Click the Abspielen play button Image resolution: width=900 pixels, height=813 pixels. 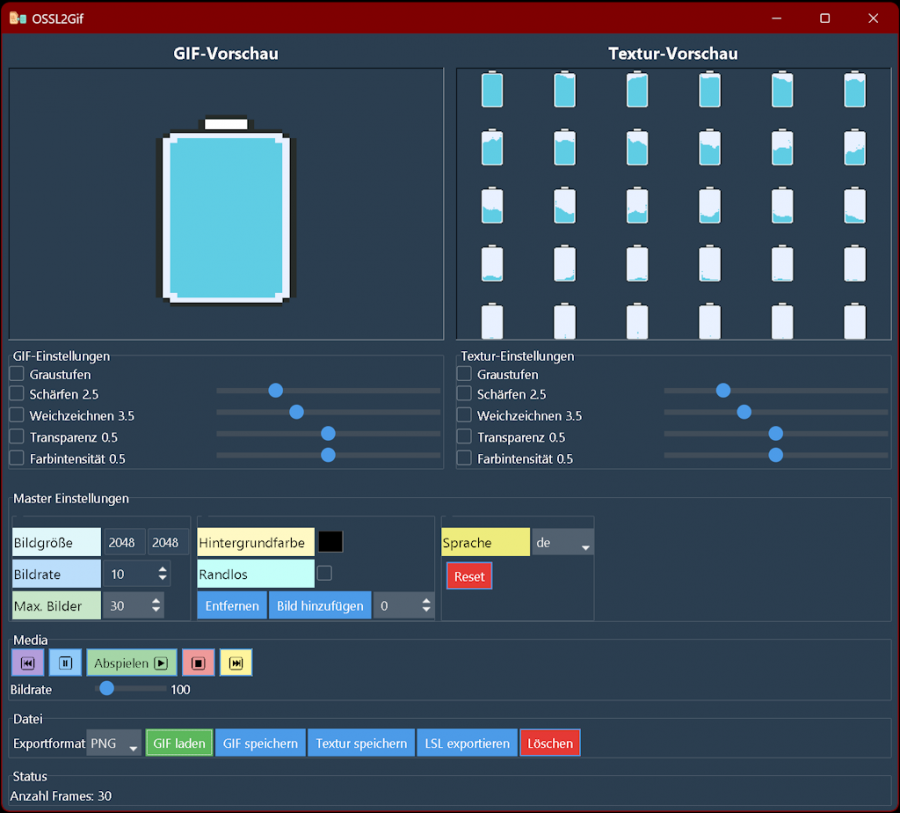(x=131, y=663)
